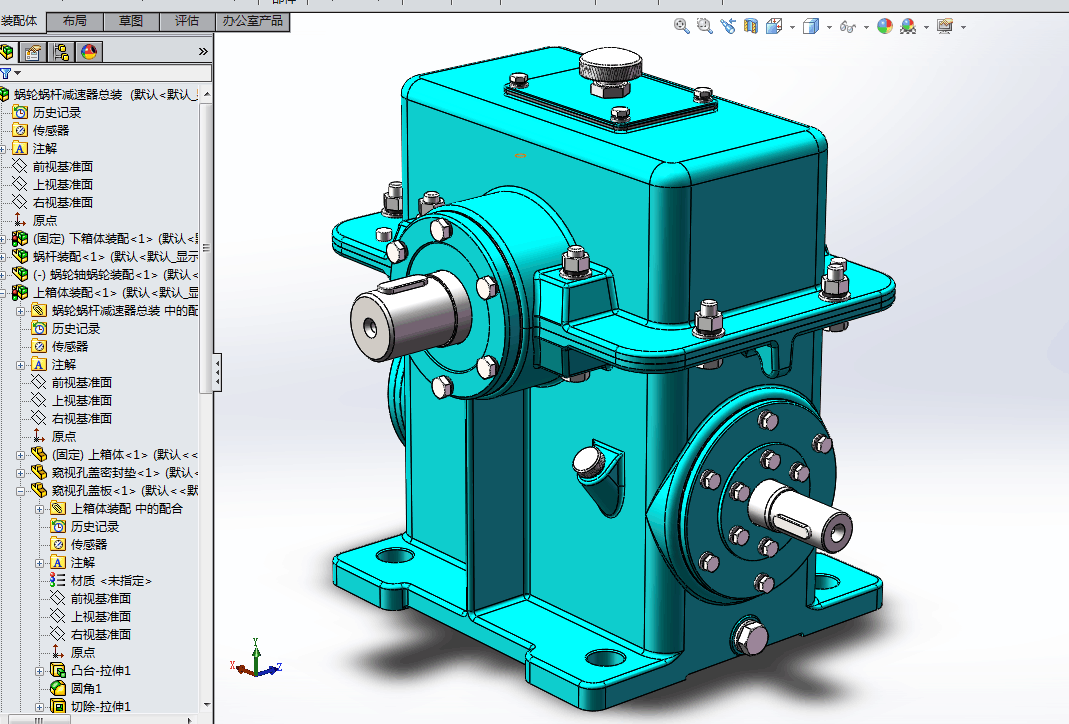Click the panel expand double-arrow button
The height and width of the screenshot is (724, 1069).
(203, 51)
